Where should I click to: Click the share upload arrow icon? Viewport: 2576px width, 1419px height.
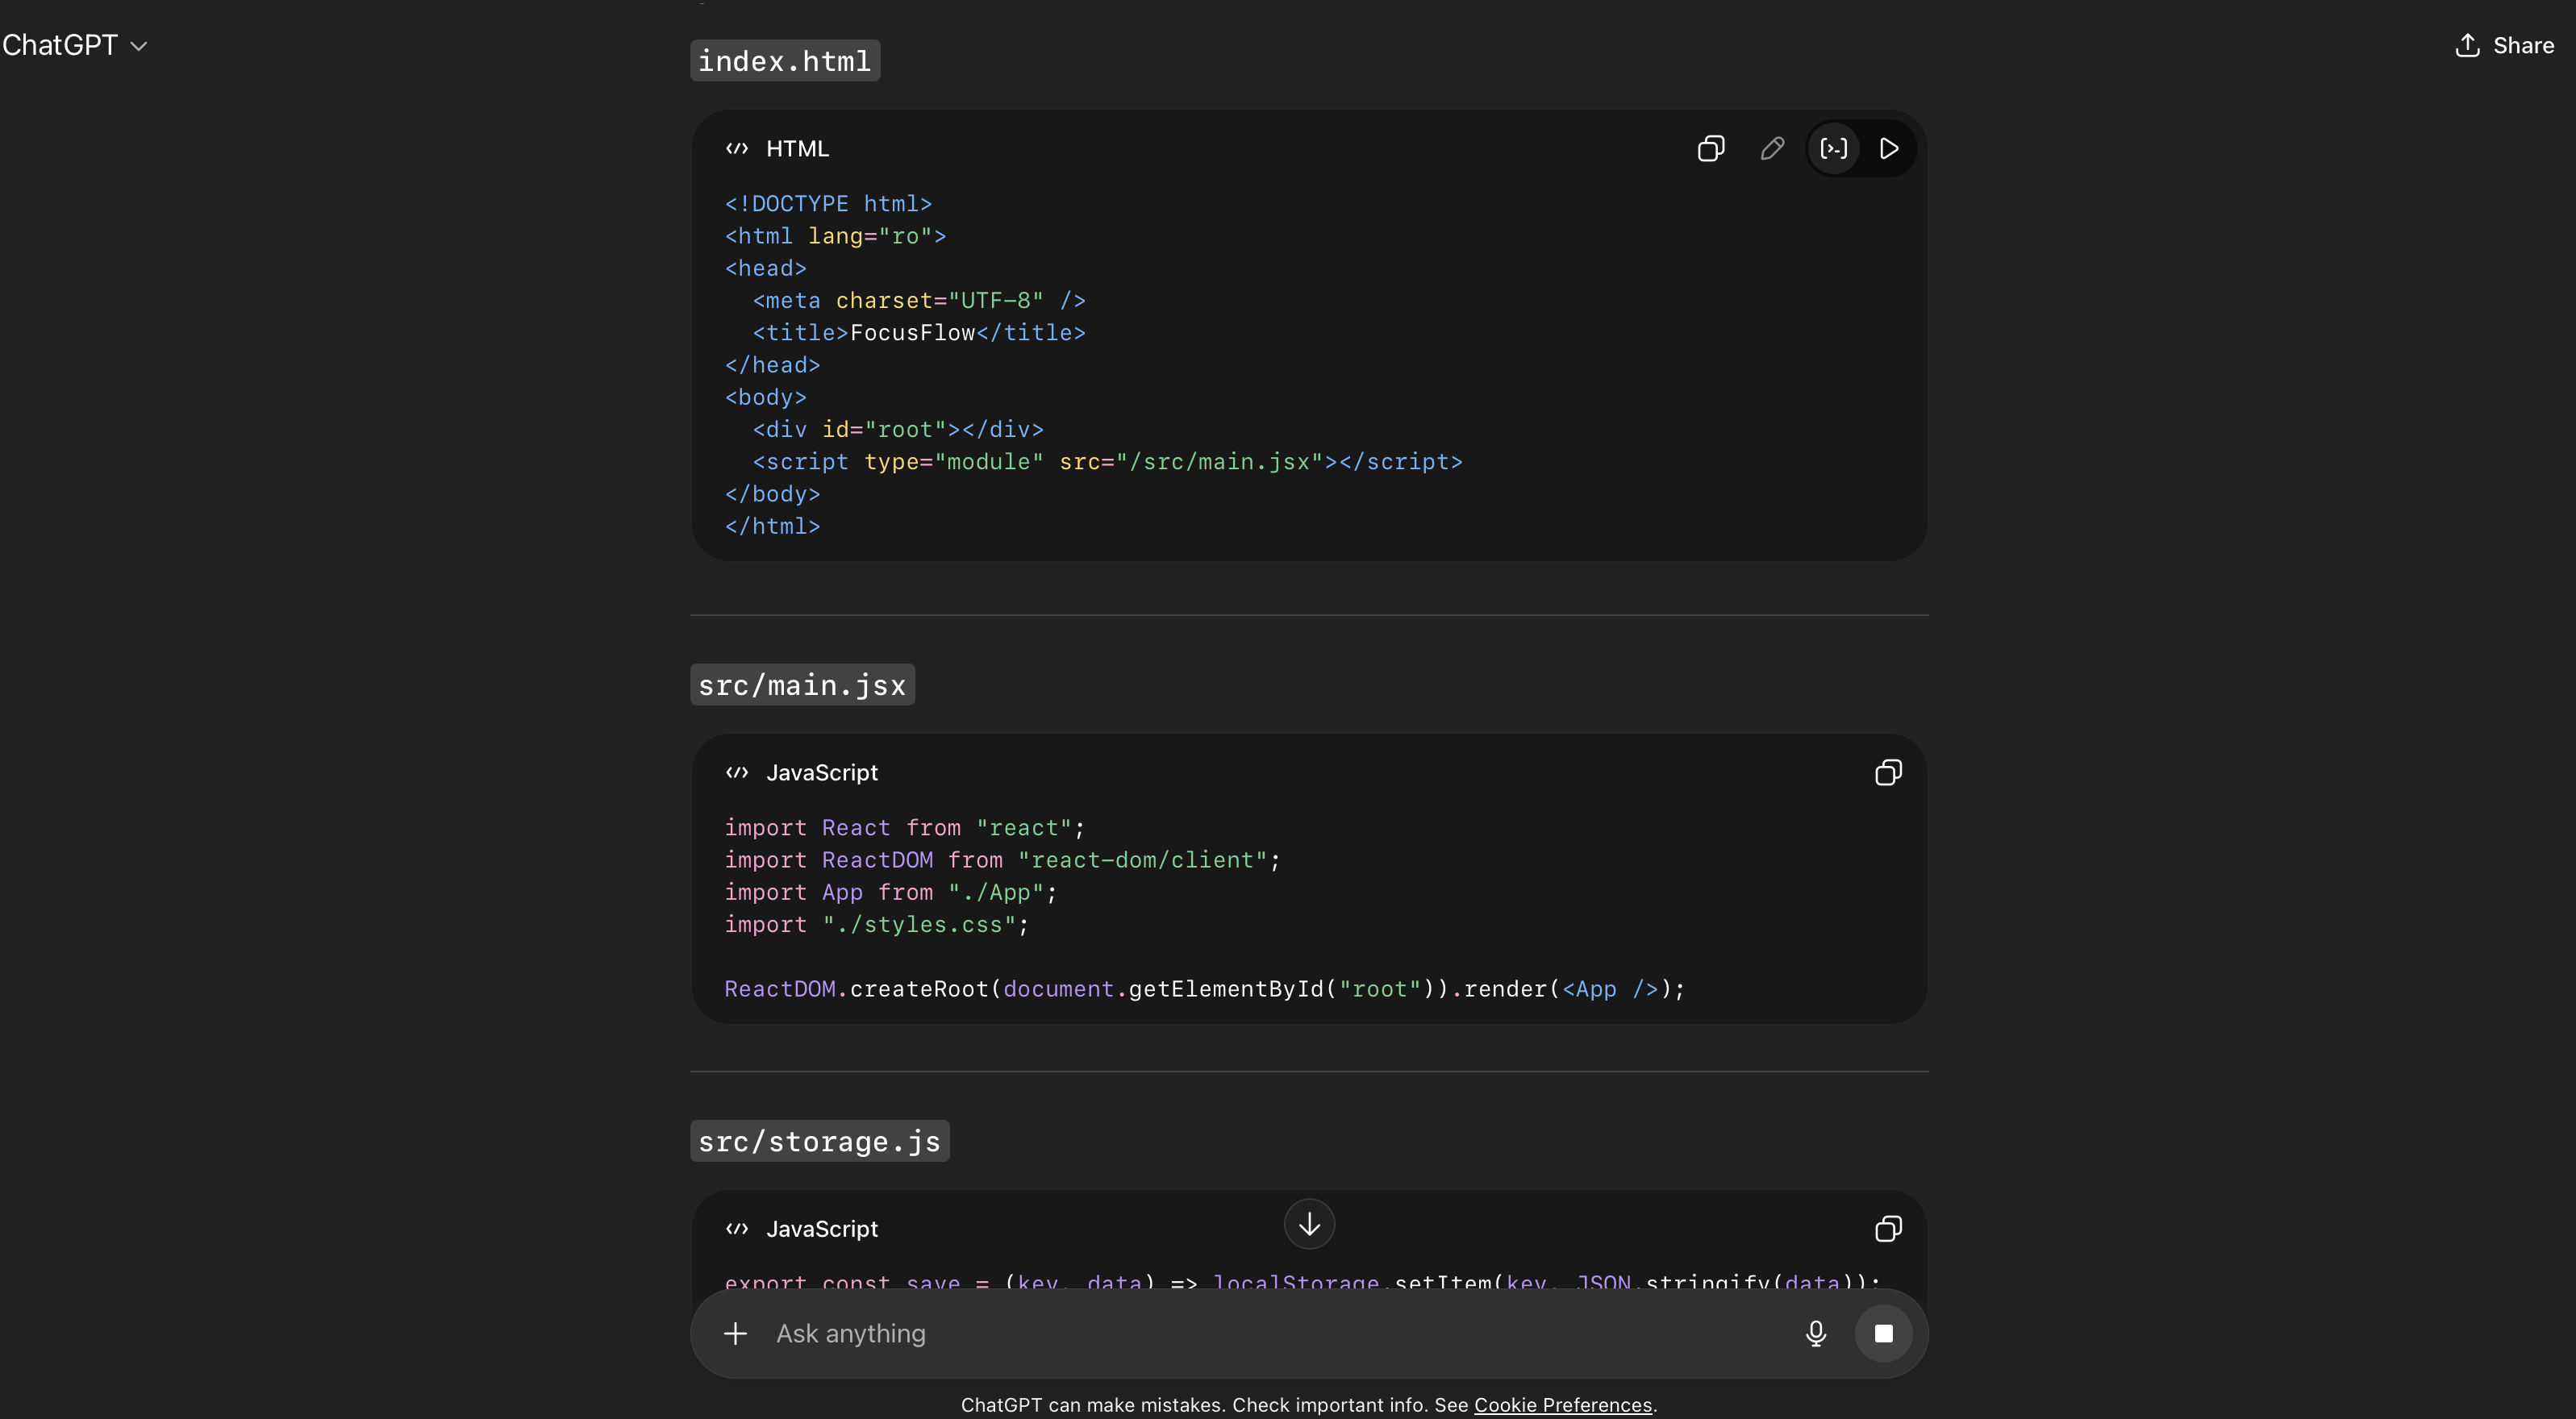[x=2467, y=45]
